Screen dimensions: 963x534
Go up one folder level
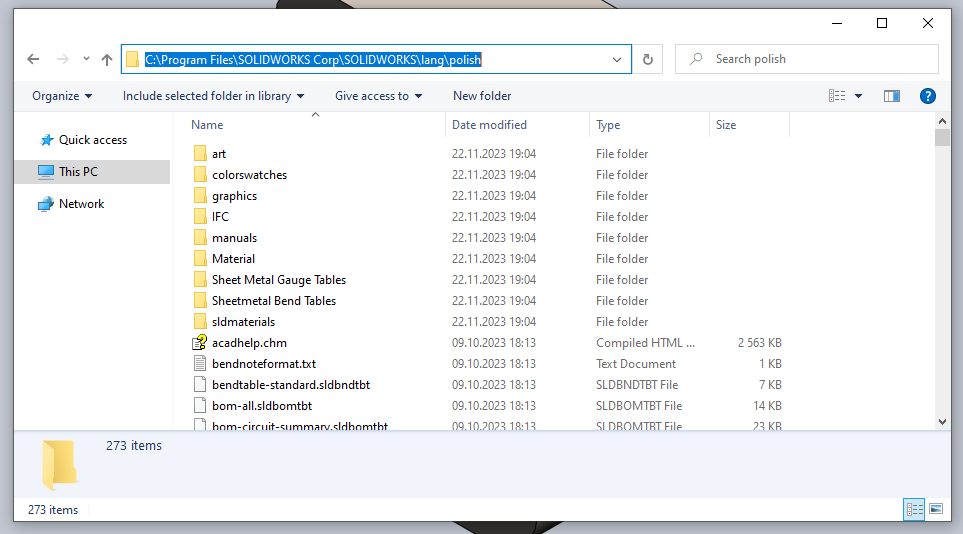pyautogui.click(x=107, y=59)
